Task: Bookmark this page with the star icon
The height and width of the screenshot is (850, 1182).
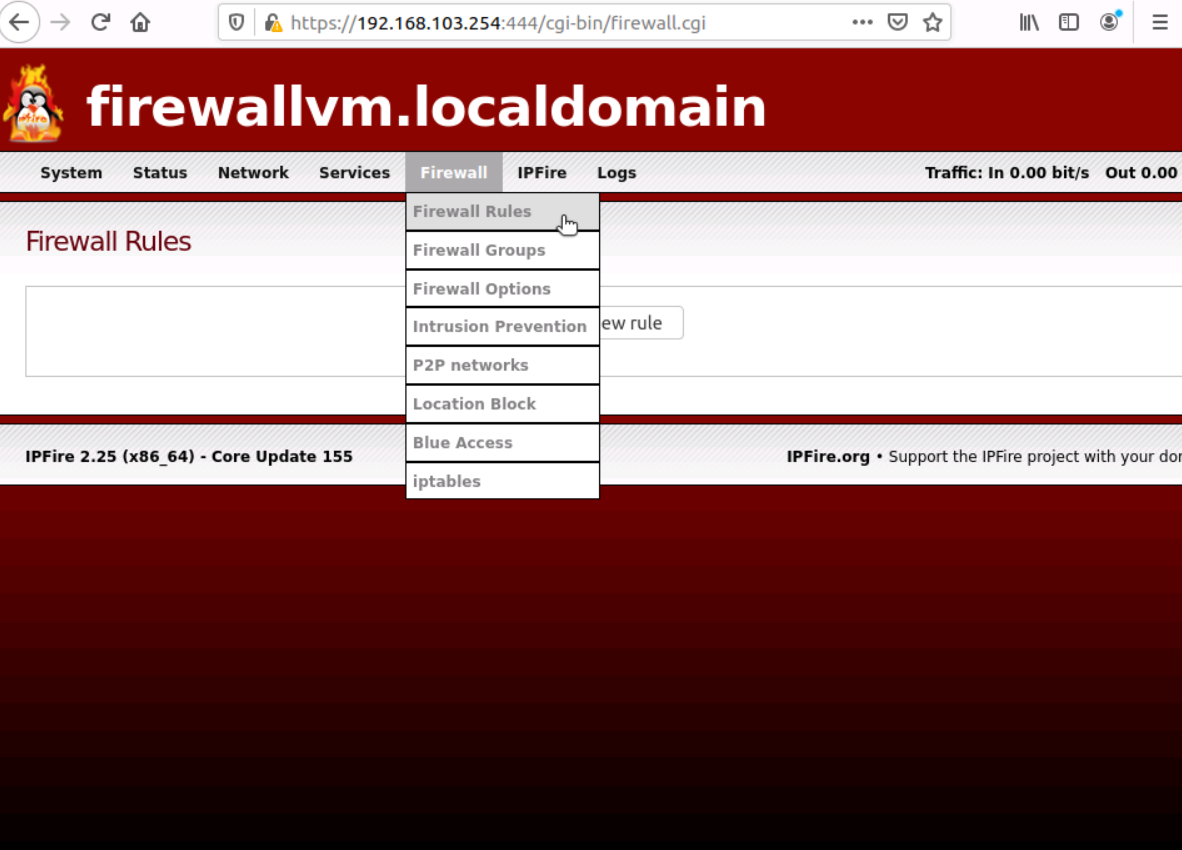Action: pyautogui.click(x=933, y=22)
